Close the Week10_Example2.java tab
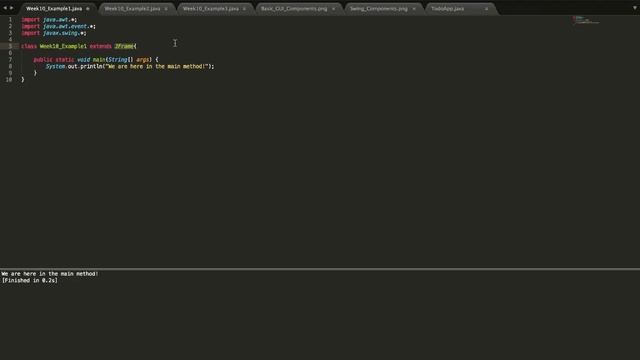640x360 pixels. pyautogui.click(x=166, y=9)
